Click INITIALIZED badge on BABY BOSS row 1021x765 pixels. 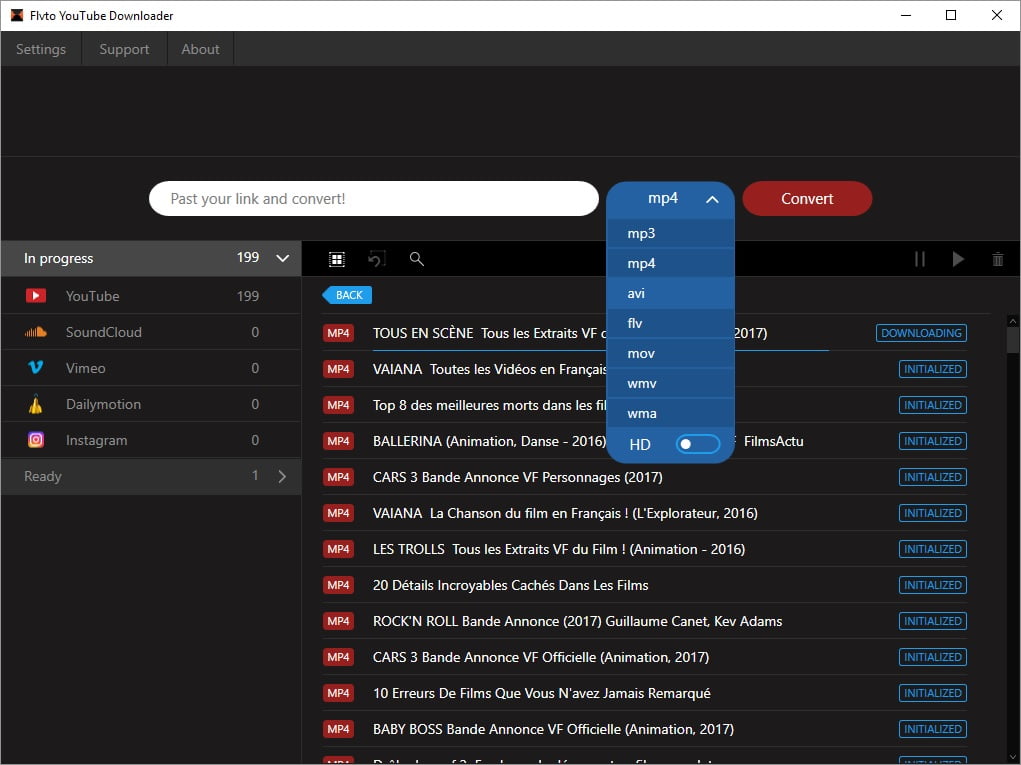point(932,729)
